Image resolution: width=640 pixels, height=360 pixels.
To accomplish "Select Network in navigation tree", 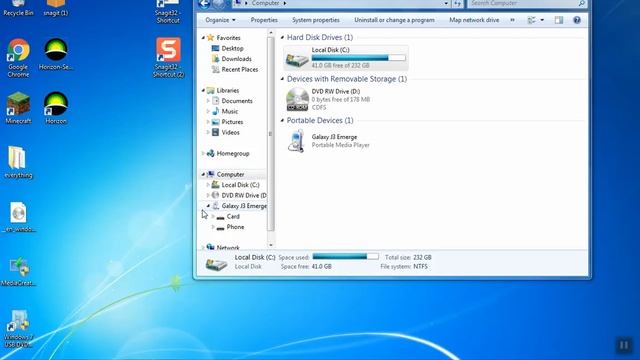I will coord(228,247).
